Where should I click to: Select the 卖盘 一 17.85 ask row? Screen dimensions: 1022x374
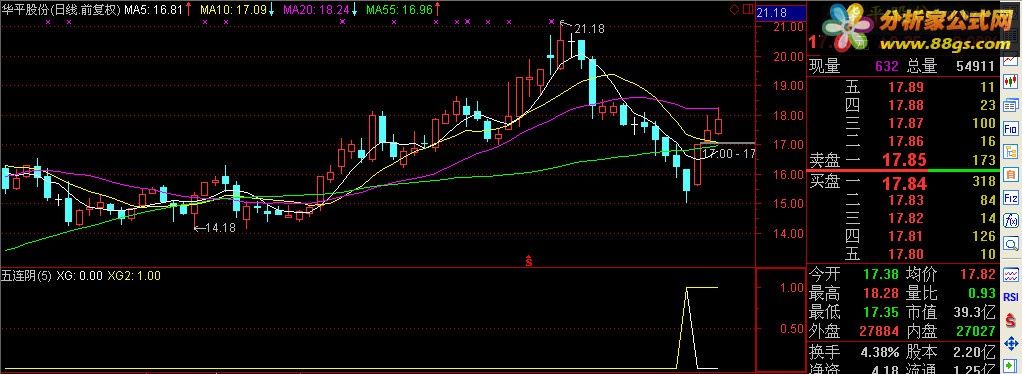point(902,160)
